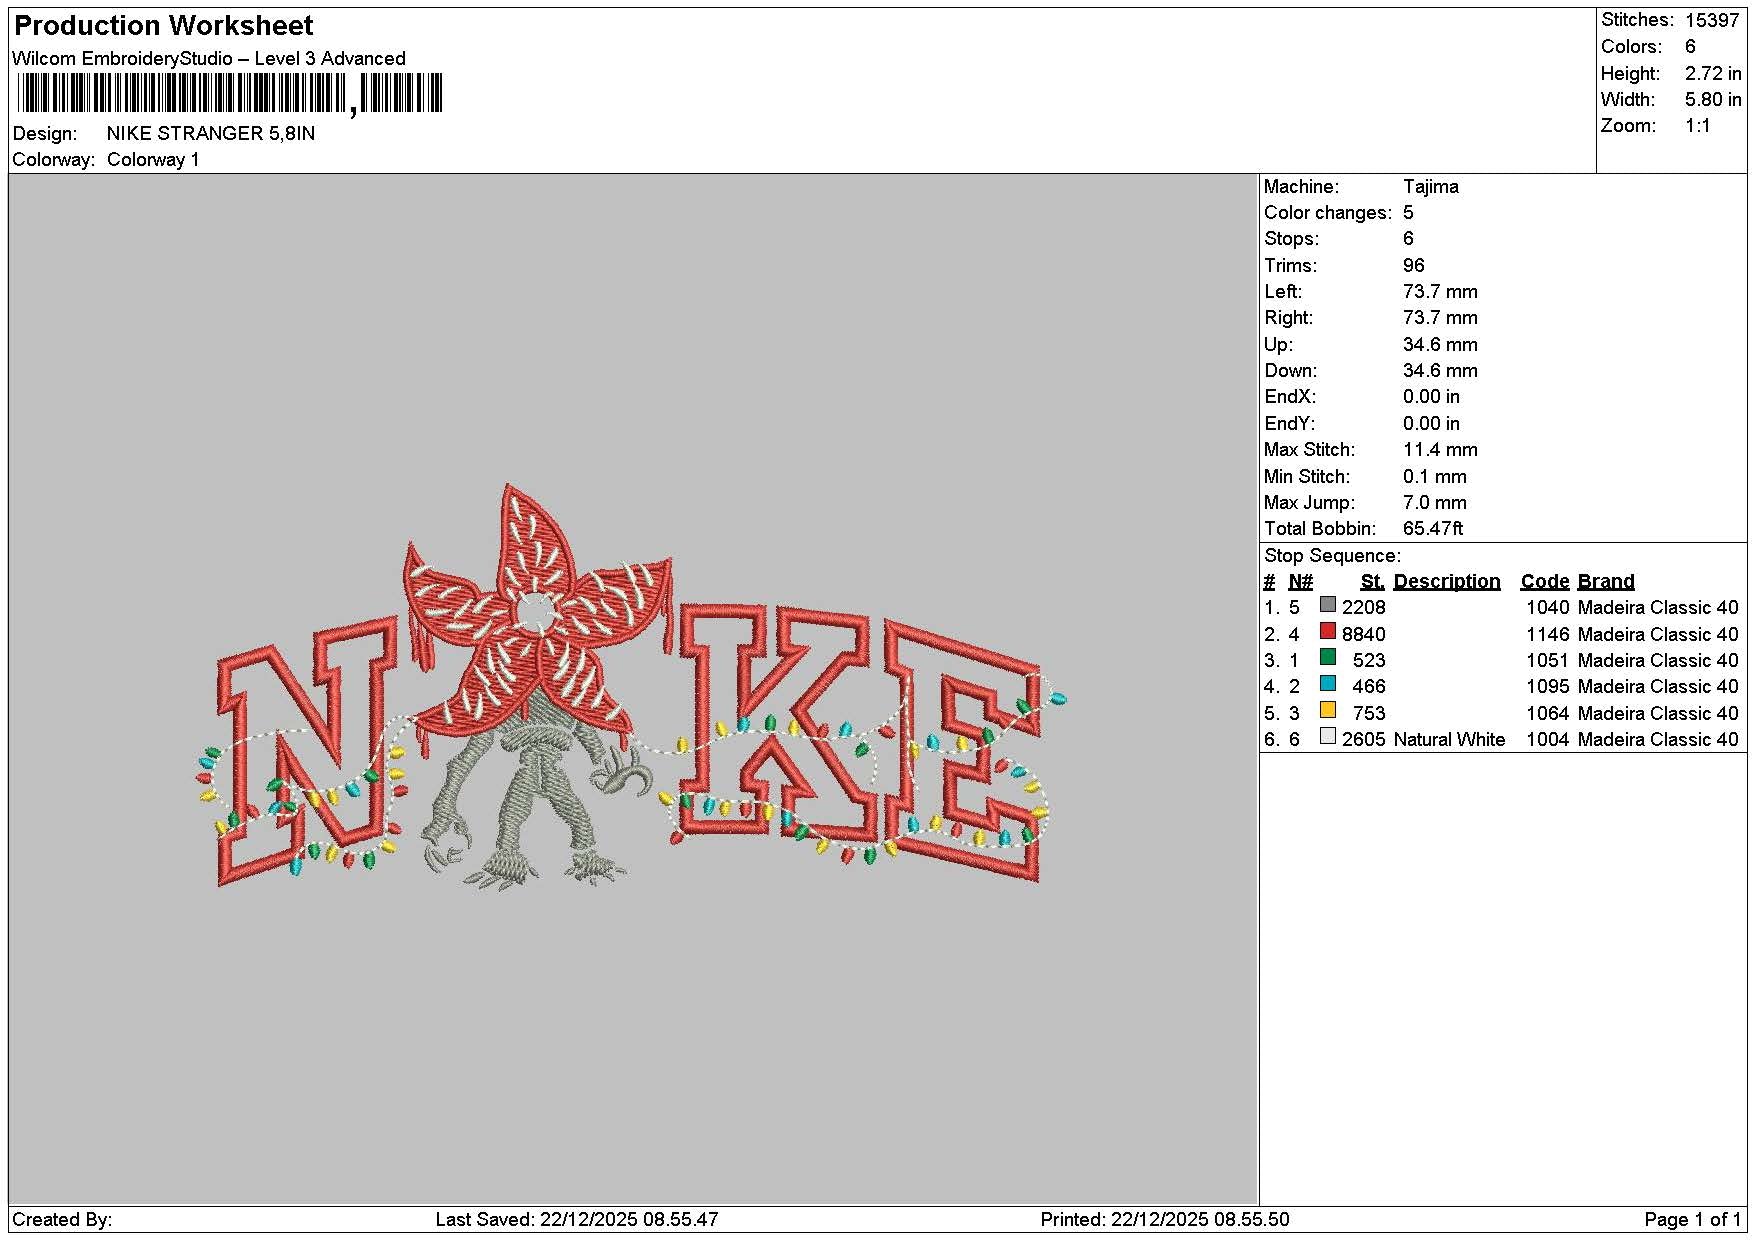Click the Color changes value 5
1755x1240 pixels.
(1408, 213)
